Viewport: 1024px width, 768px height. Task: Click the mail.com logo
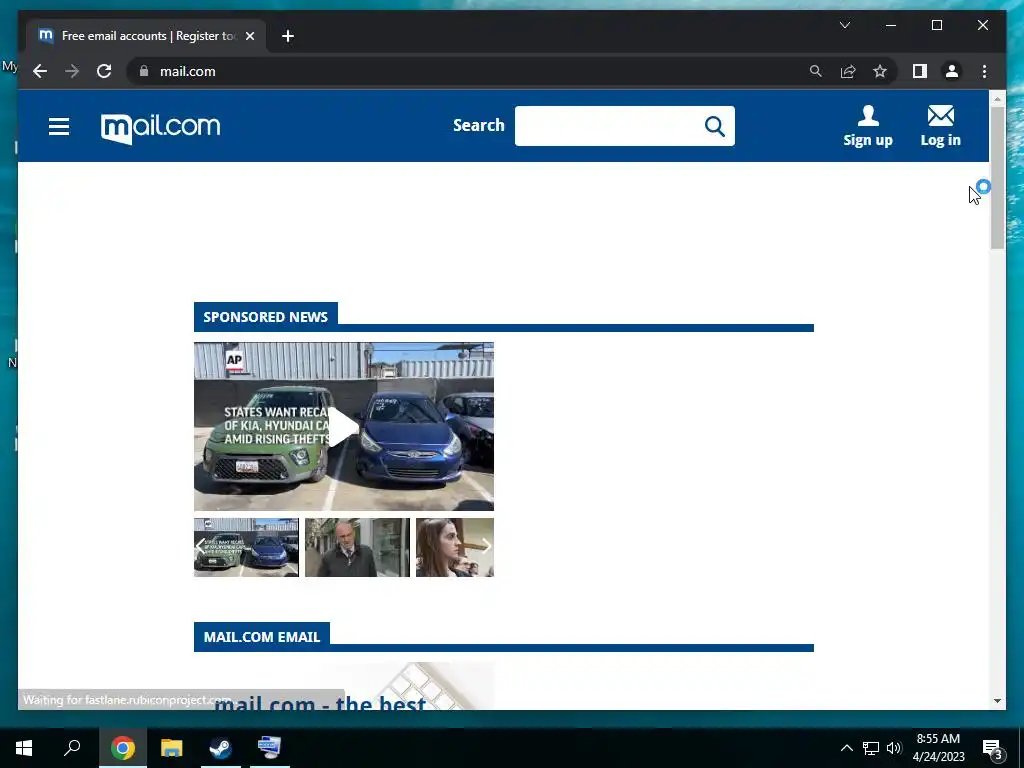(161, 127)
